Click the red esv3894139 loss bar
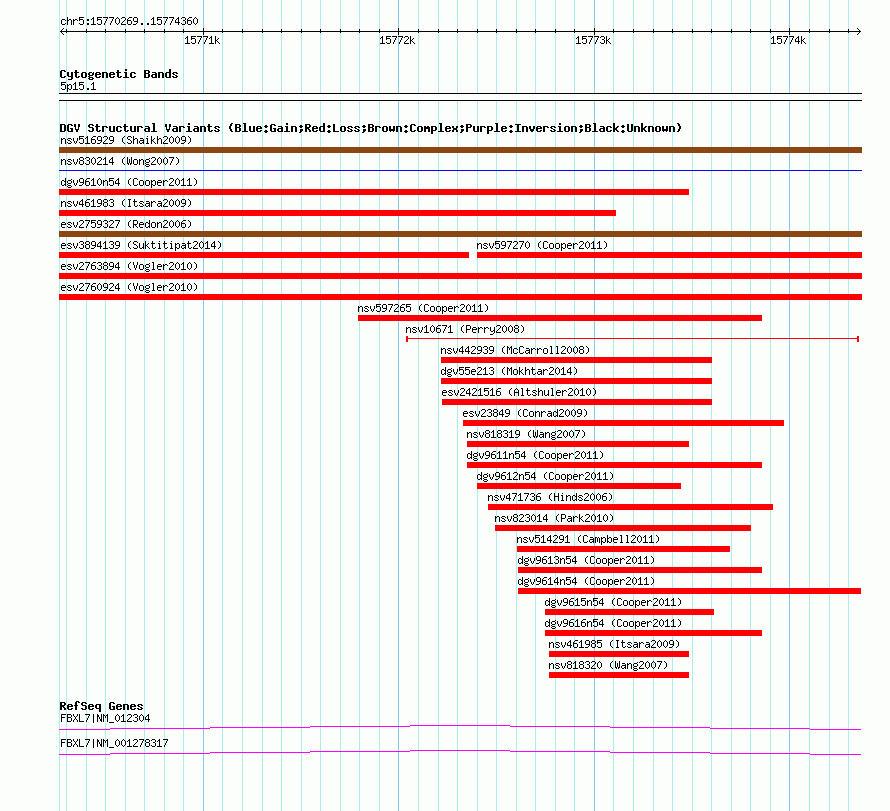The image size is (890, 811). tap(264, 255)
